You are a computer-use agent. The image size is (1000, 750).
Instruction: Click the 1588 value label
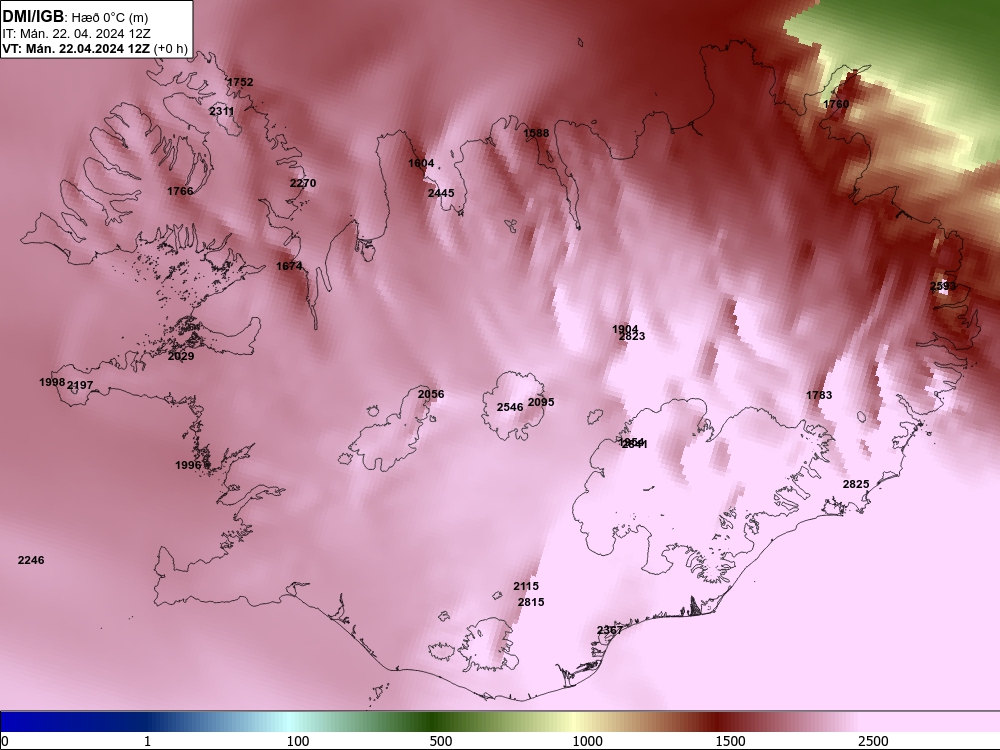pyautogui.click(x=536, y=133)
